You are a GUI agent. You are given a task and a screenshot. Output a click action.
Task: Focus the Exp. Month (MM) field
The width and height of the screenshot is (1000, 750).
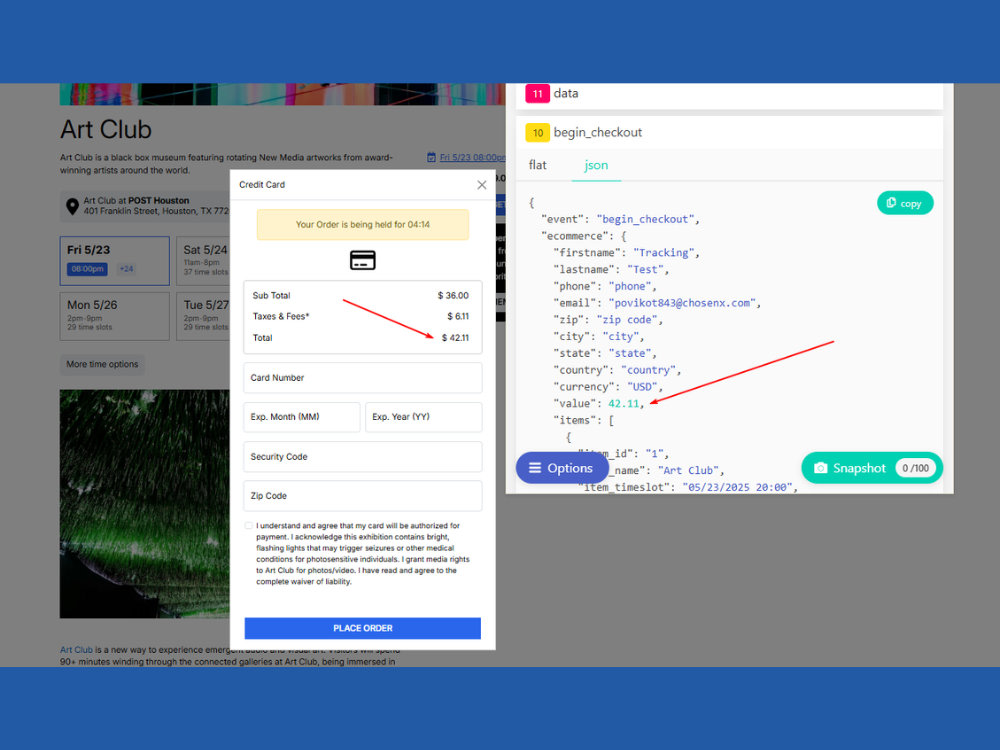[302, 417]
